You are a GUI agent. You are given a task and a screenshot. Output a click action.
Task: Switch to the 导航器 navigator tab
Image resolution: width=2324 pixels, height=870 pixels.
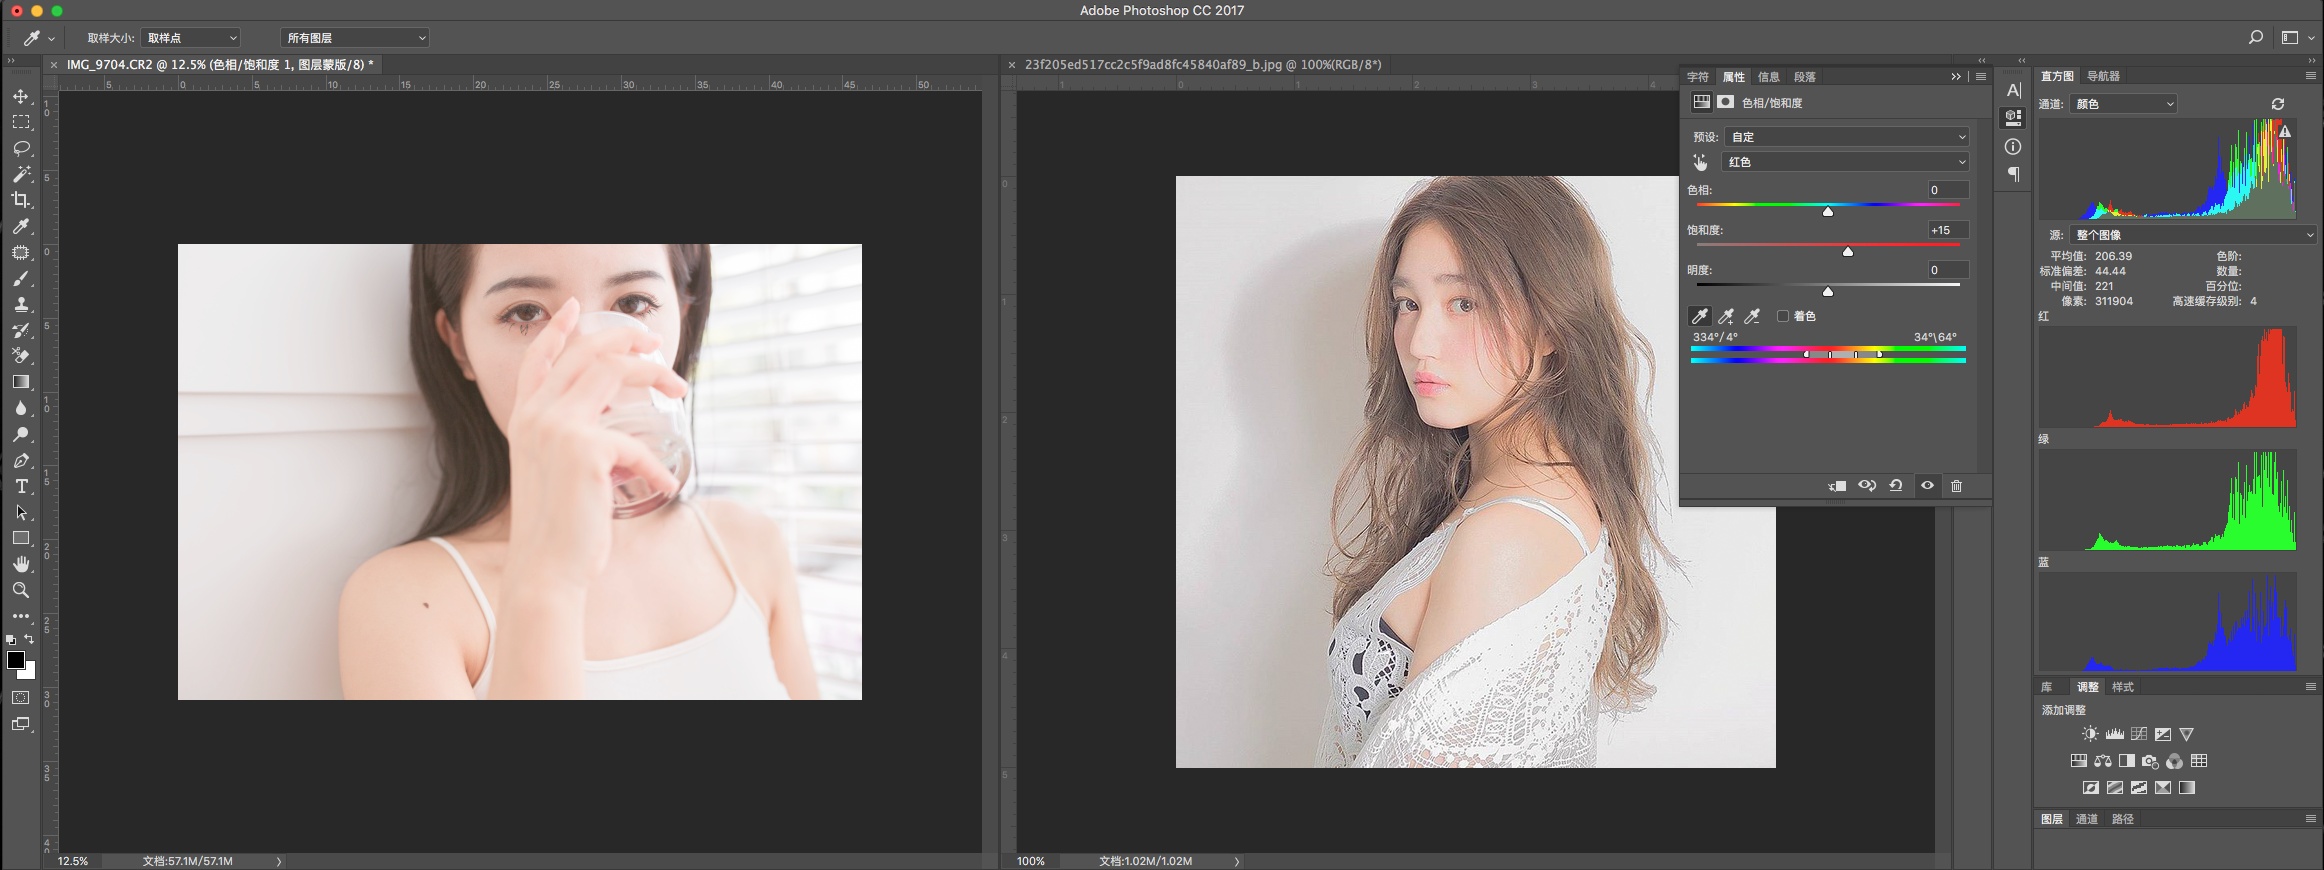2103,76
